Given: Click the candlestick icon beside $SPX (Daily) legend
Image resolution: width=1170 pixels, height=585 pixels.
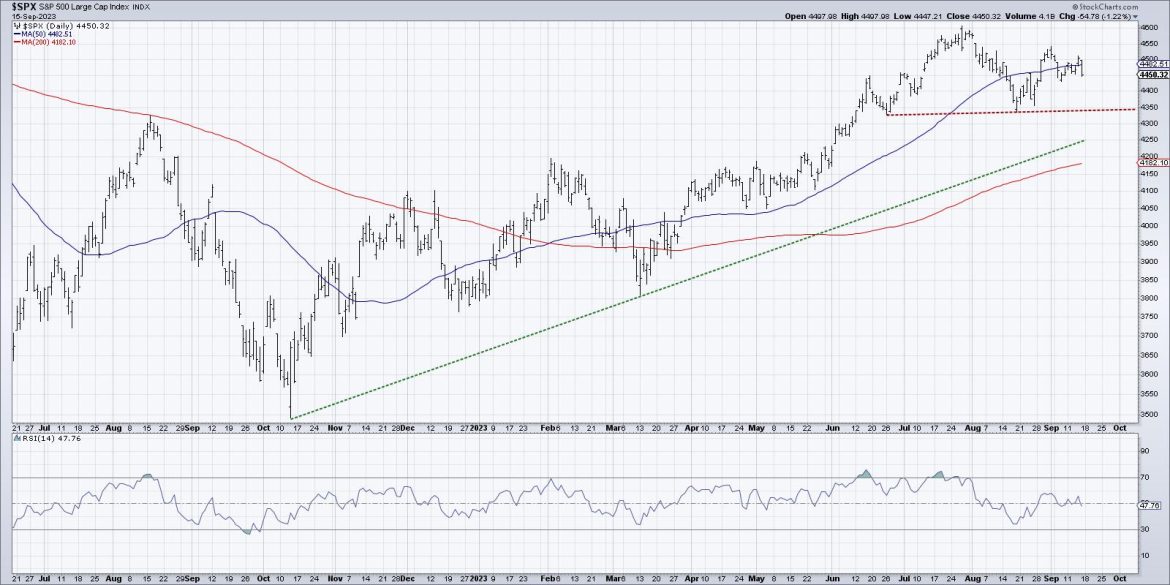Looking at the screenshot, I should point(16,24).
